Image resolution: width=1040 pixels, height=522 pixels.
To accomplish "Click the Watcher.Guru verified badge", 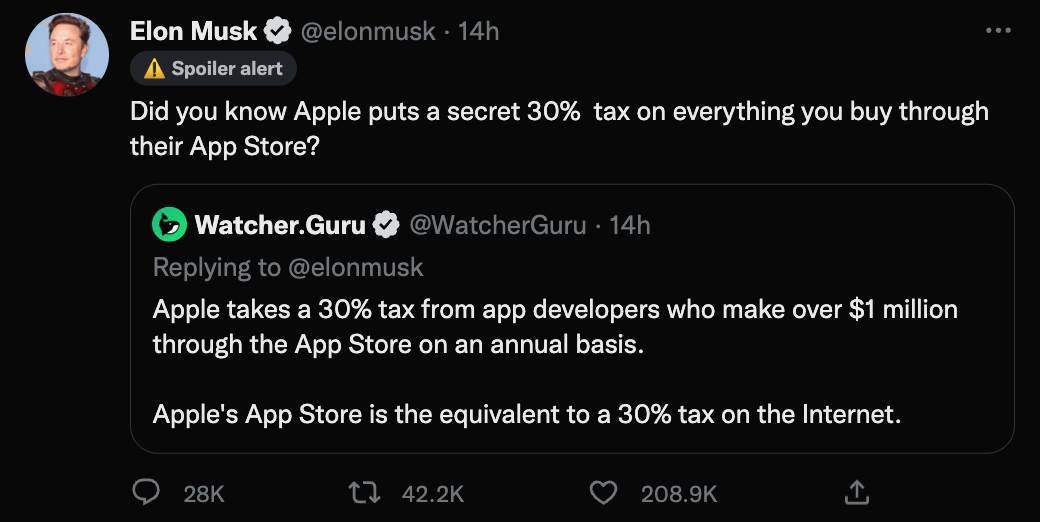I will pos(386,225).
